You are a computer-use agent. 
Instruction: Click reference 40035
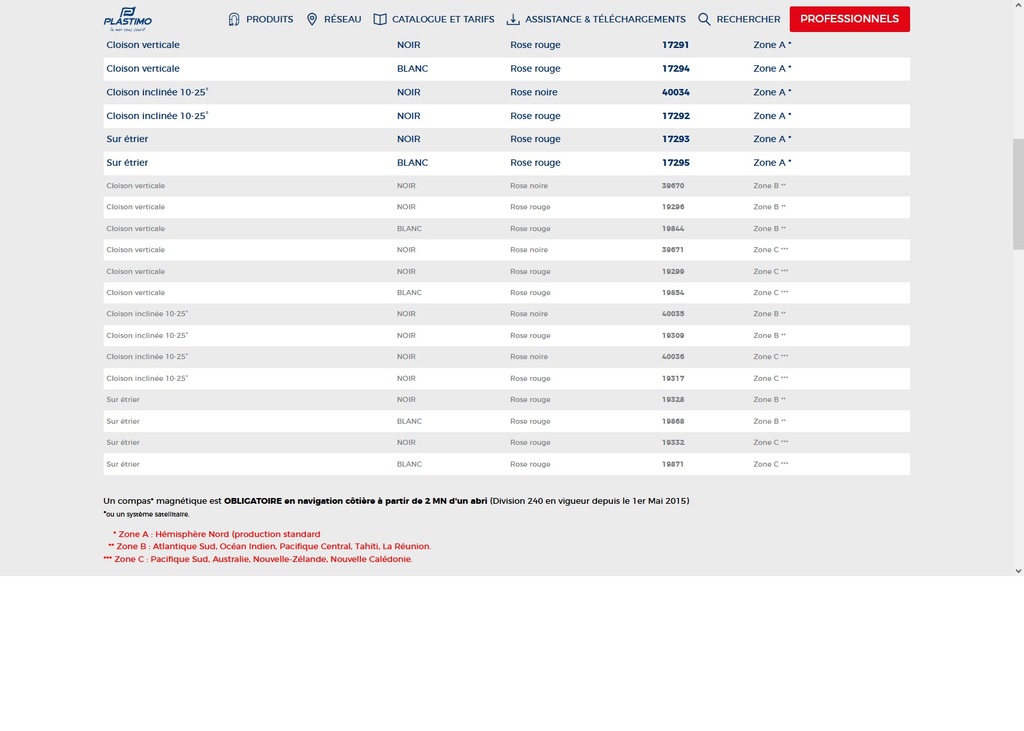coord(673,314)
